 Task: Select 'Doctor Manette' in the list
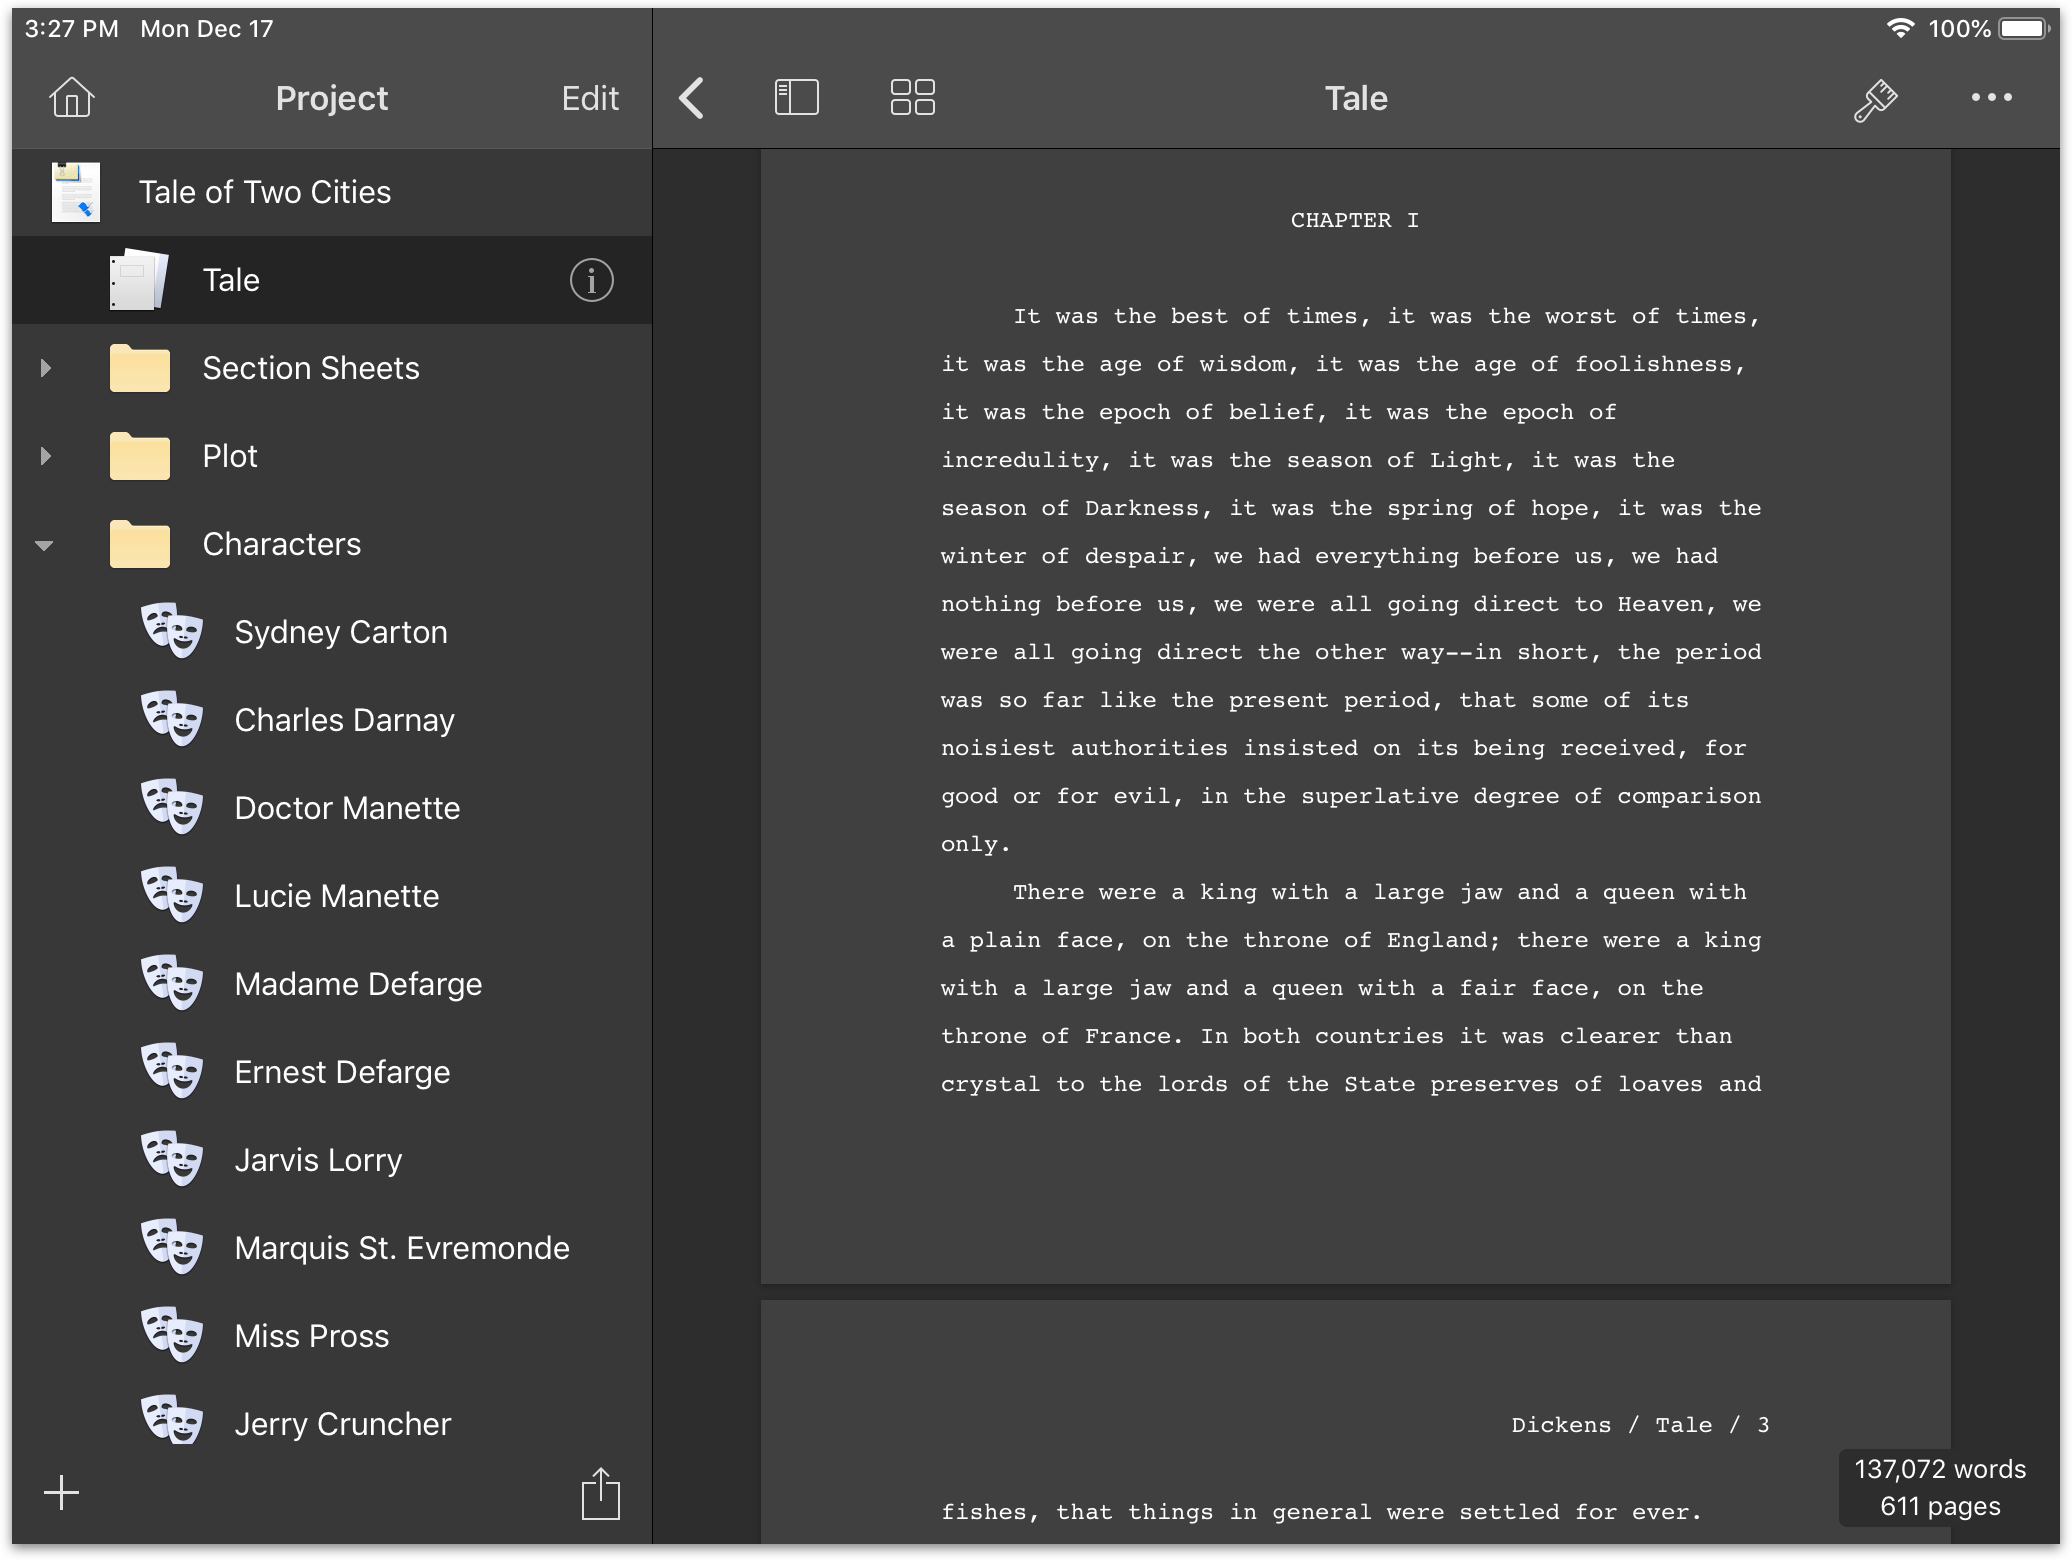click(347, 808)
